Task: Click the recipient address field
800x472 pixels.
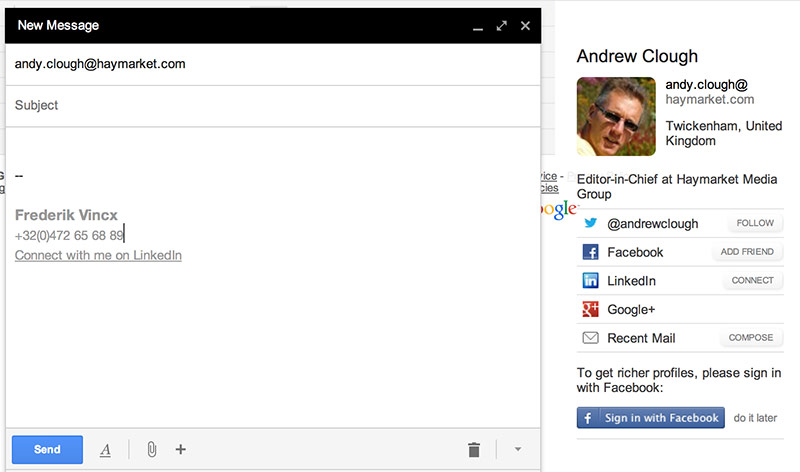Action: pyautogui.click(x=273, y=64)
